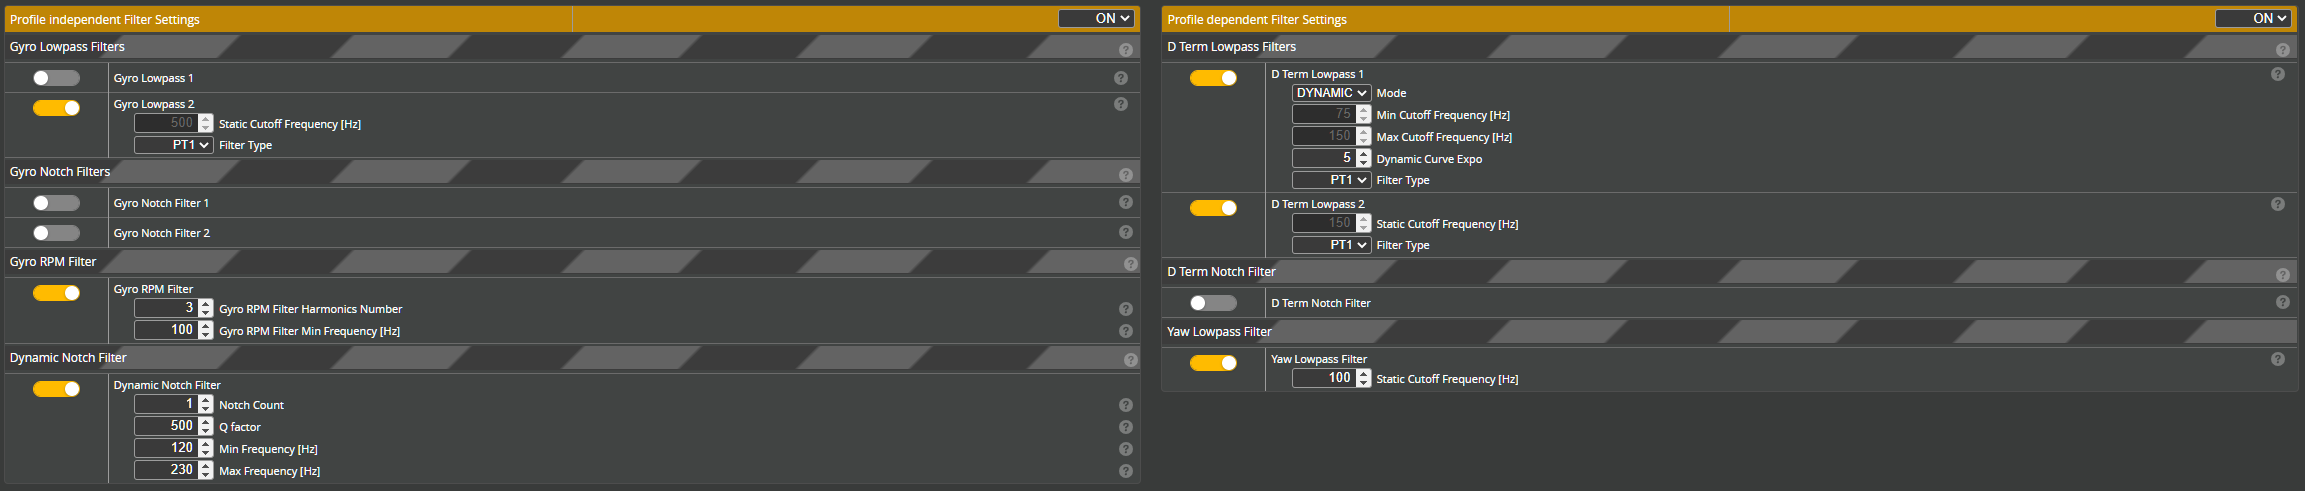Click help icon for Yaw Lowpass Filter
The height and width of the screenshot is (491, 2305).
2277,359
